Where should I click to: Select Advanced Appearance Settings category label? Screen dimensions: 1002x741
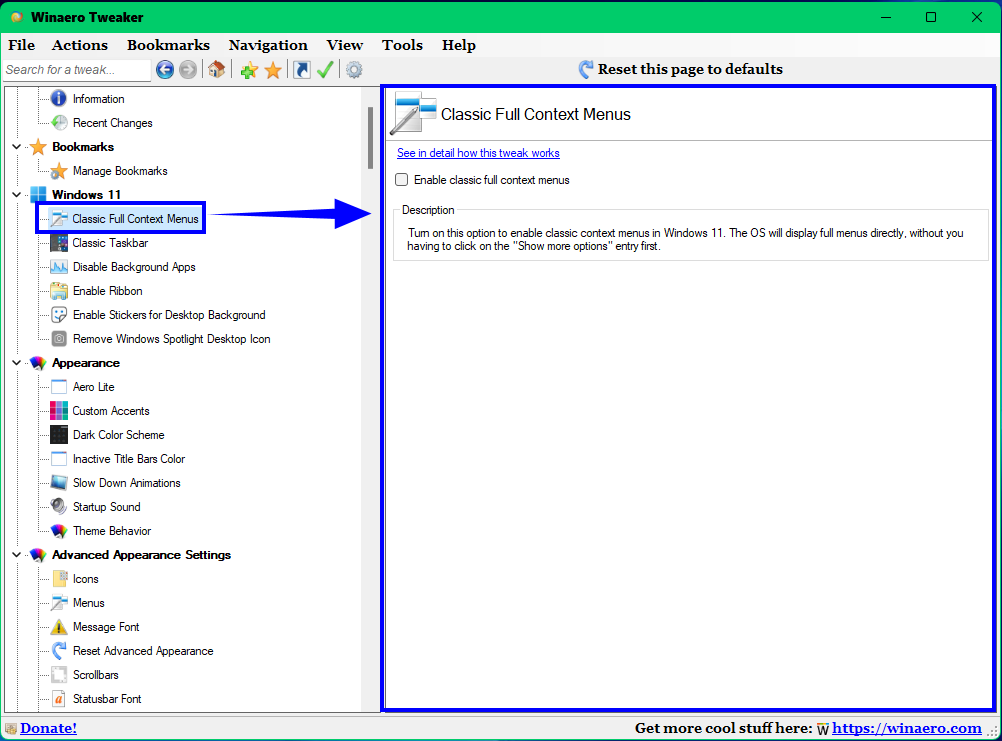pyautogui.click(x=141, y=554)
